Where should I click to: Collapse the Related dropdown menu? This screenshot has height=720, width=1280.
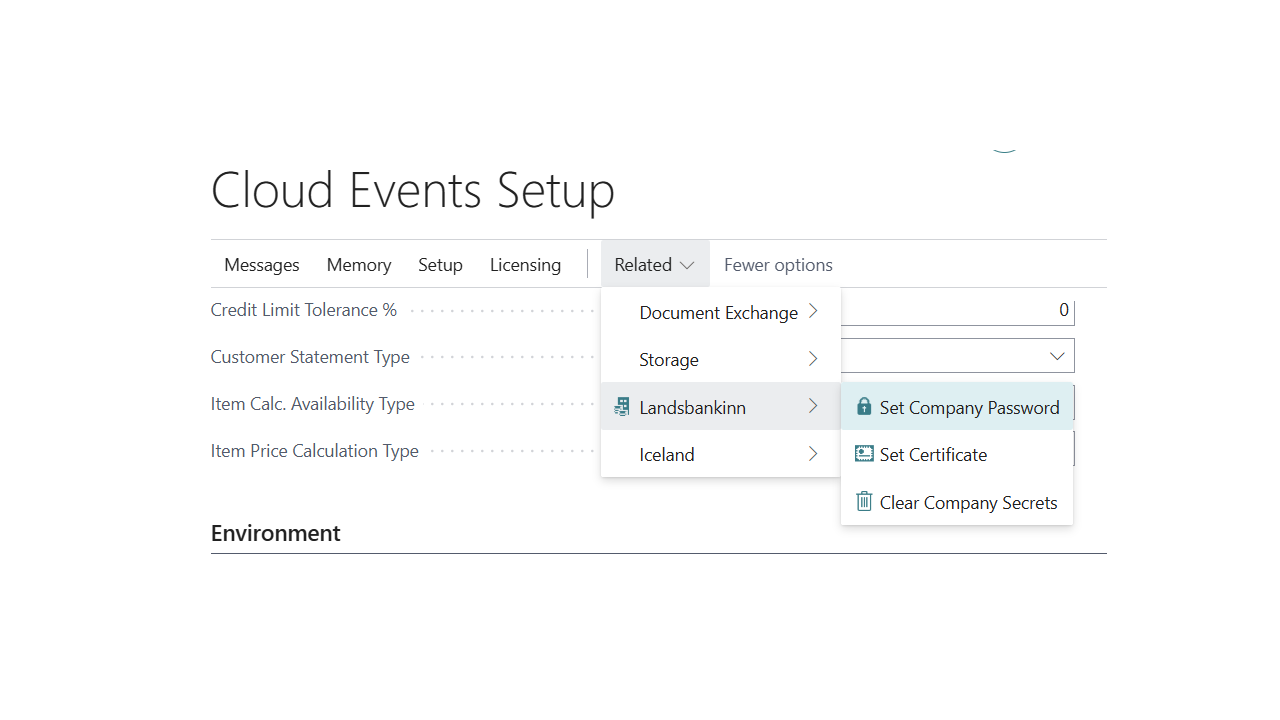point(655,265)
